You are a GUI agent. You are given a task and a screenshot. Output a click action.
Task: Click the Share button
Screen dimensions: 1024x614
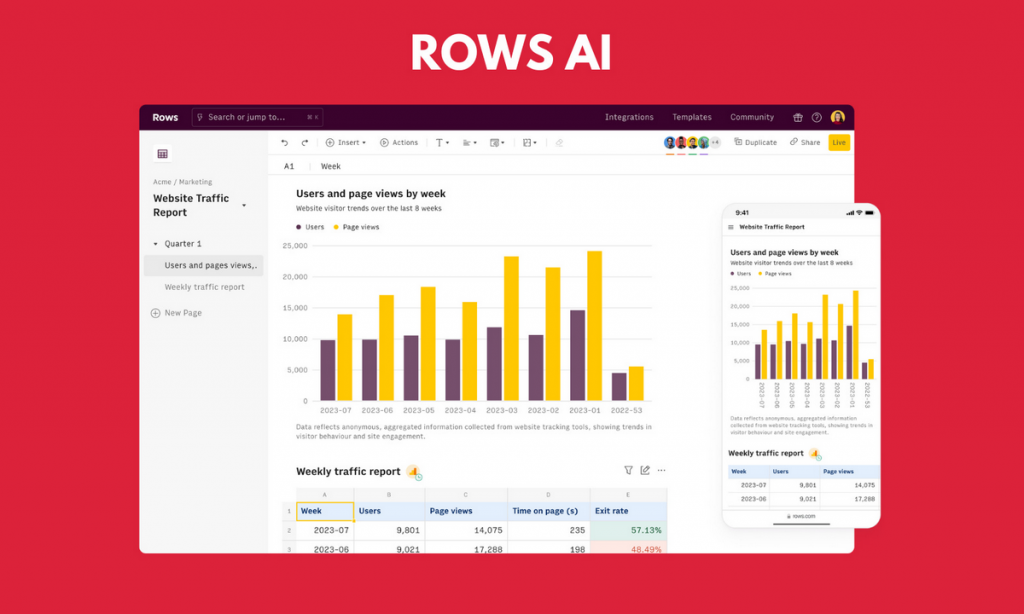click(x=804, y=143)
